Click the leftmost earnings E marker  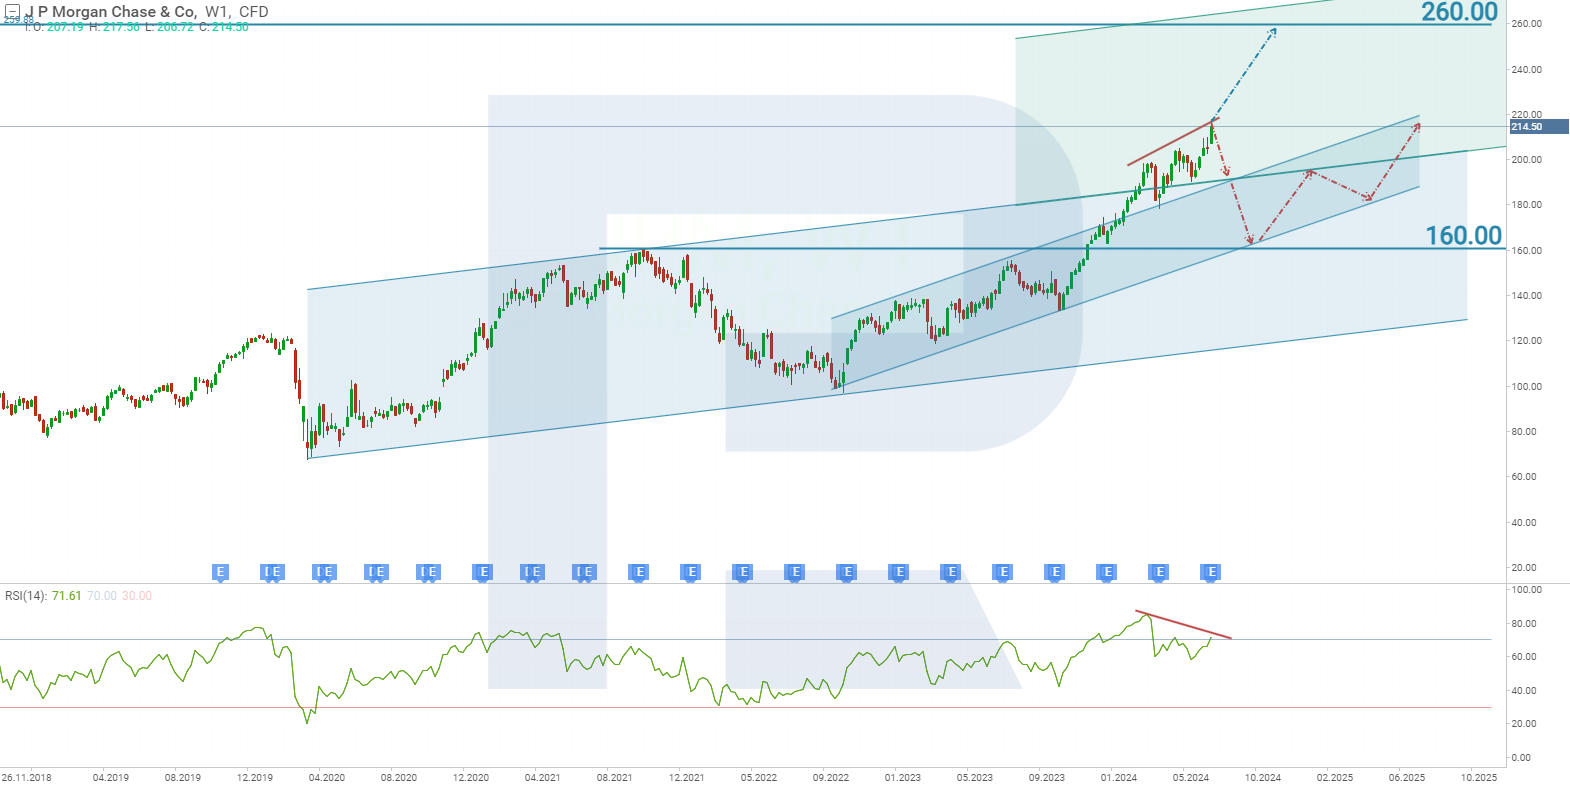click(x=221, y=572)
